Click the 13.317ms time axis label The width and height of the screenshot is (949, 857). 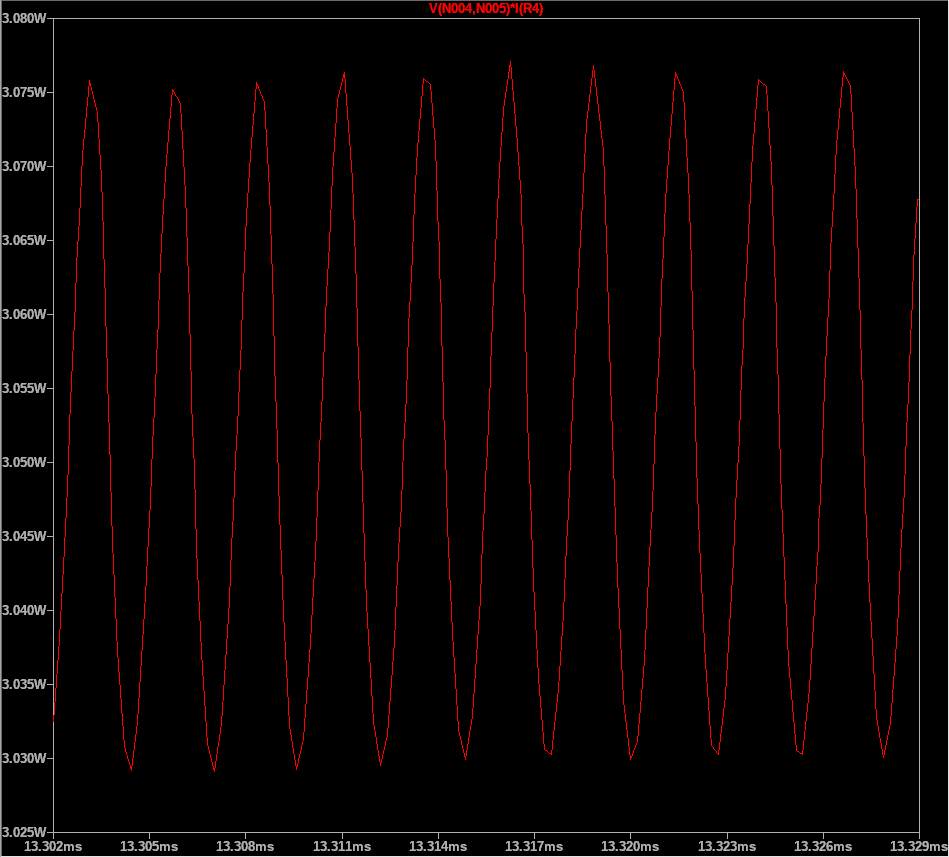(534, 846)
